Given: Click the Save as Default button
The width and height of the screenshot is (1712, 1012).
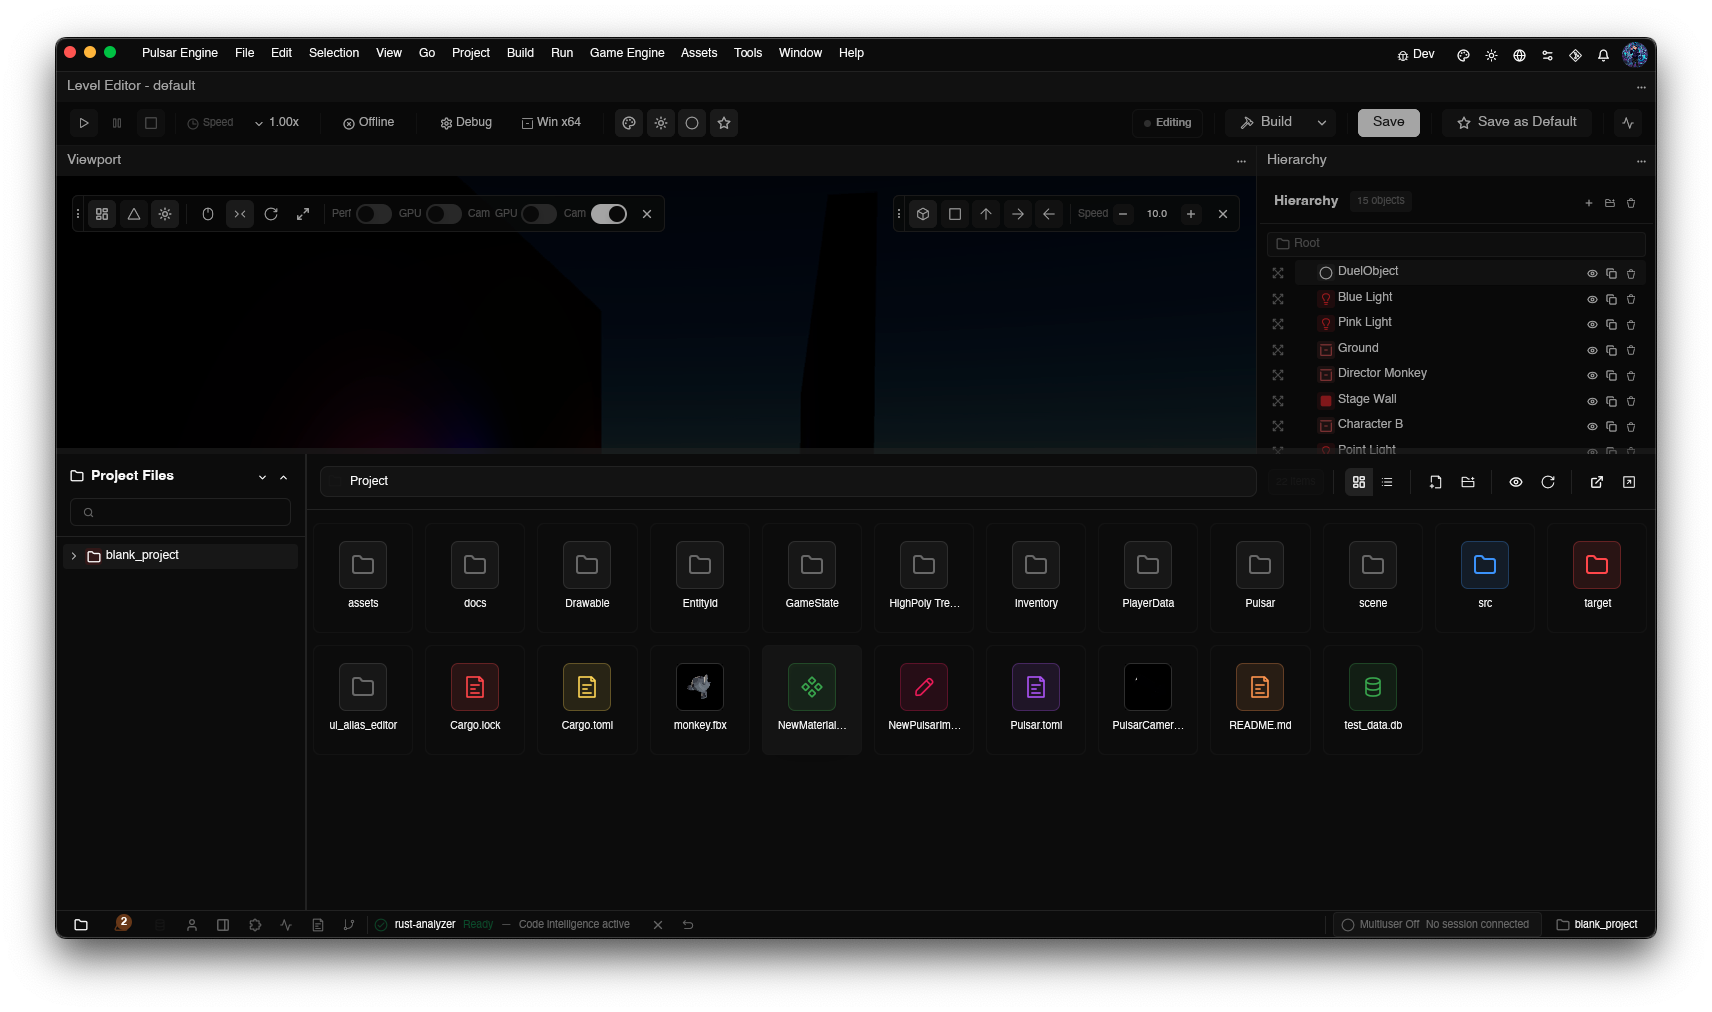Looking at the screenshot, I should click(1517, 122).
